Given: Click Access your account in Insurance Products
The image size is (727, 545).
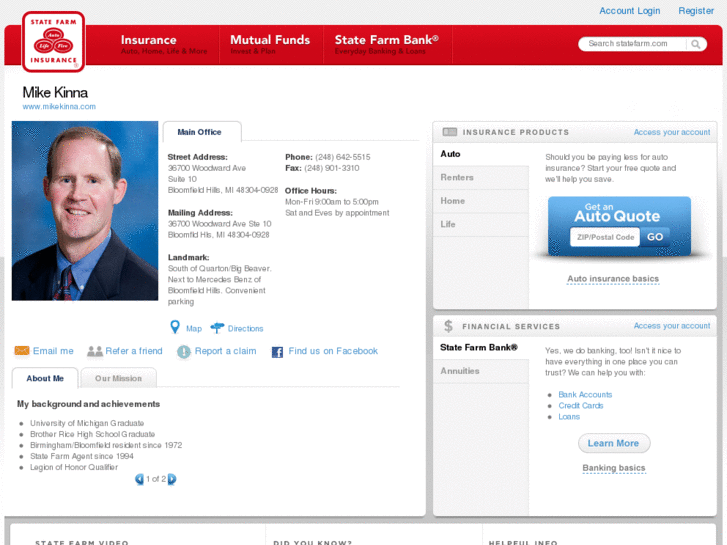Looking at the screenshot, I should tap(672, 132).
